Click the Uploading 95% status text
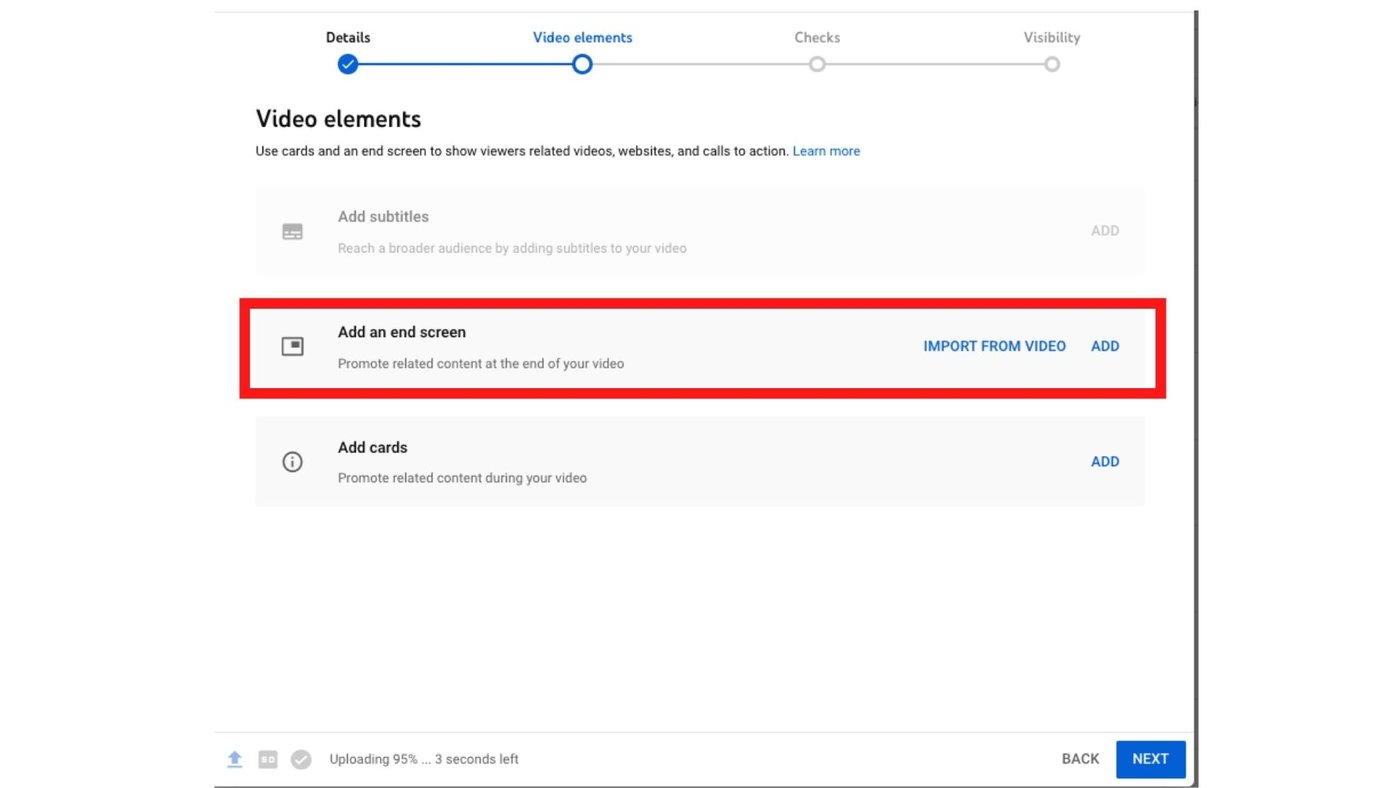1400x788 pixels. click(424, 760)
